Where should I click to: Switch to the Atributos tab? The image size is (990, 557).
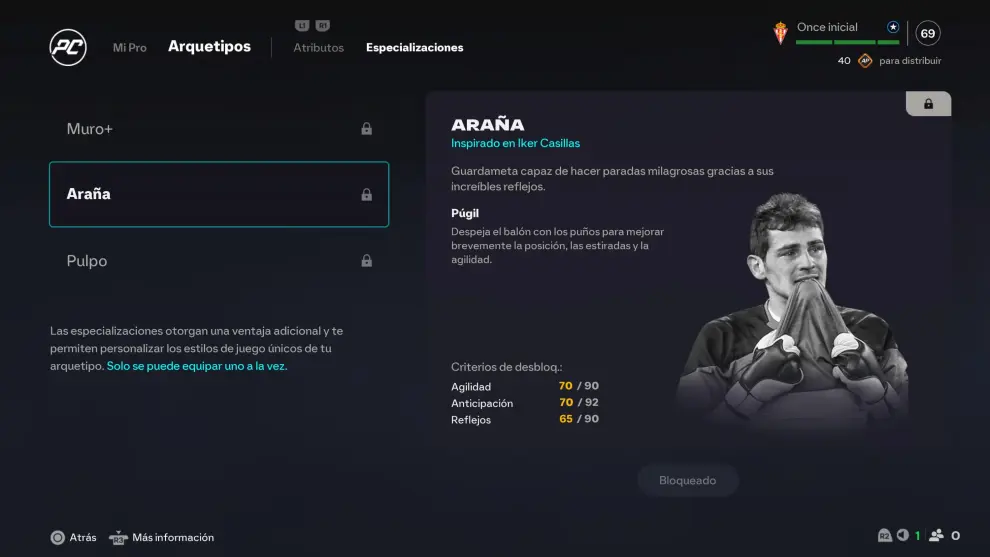pyautogui.click(x=318, y=47)
